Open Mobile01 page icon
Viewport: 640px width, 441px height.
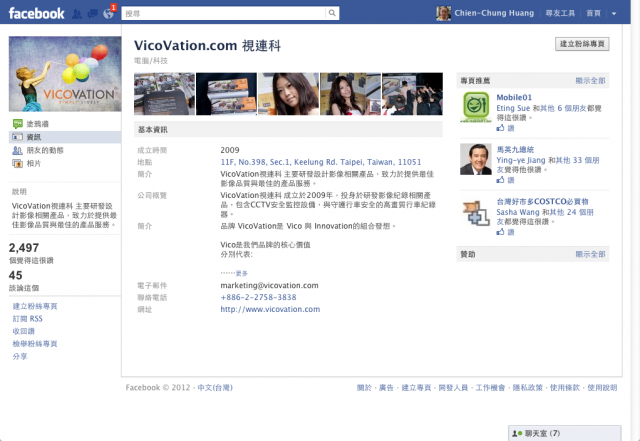point(476,107)
